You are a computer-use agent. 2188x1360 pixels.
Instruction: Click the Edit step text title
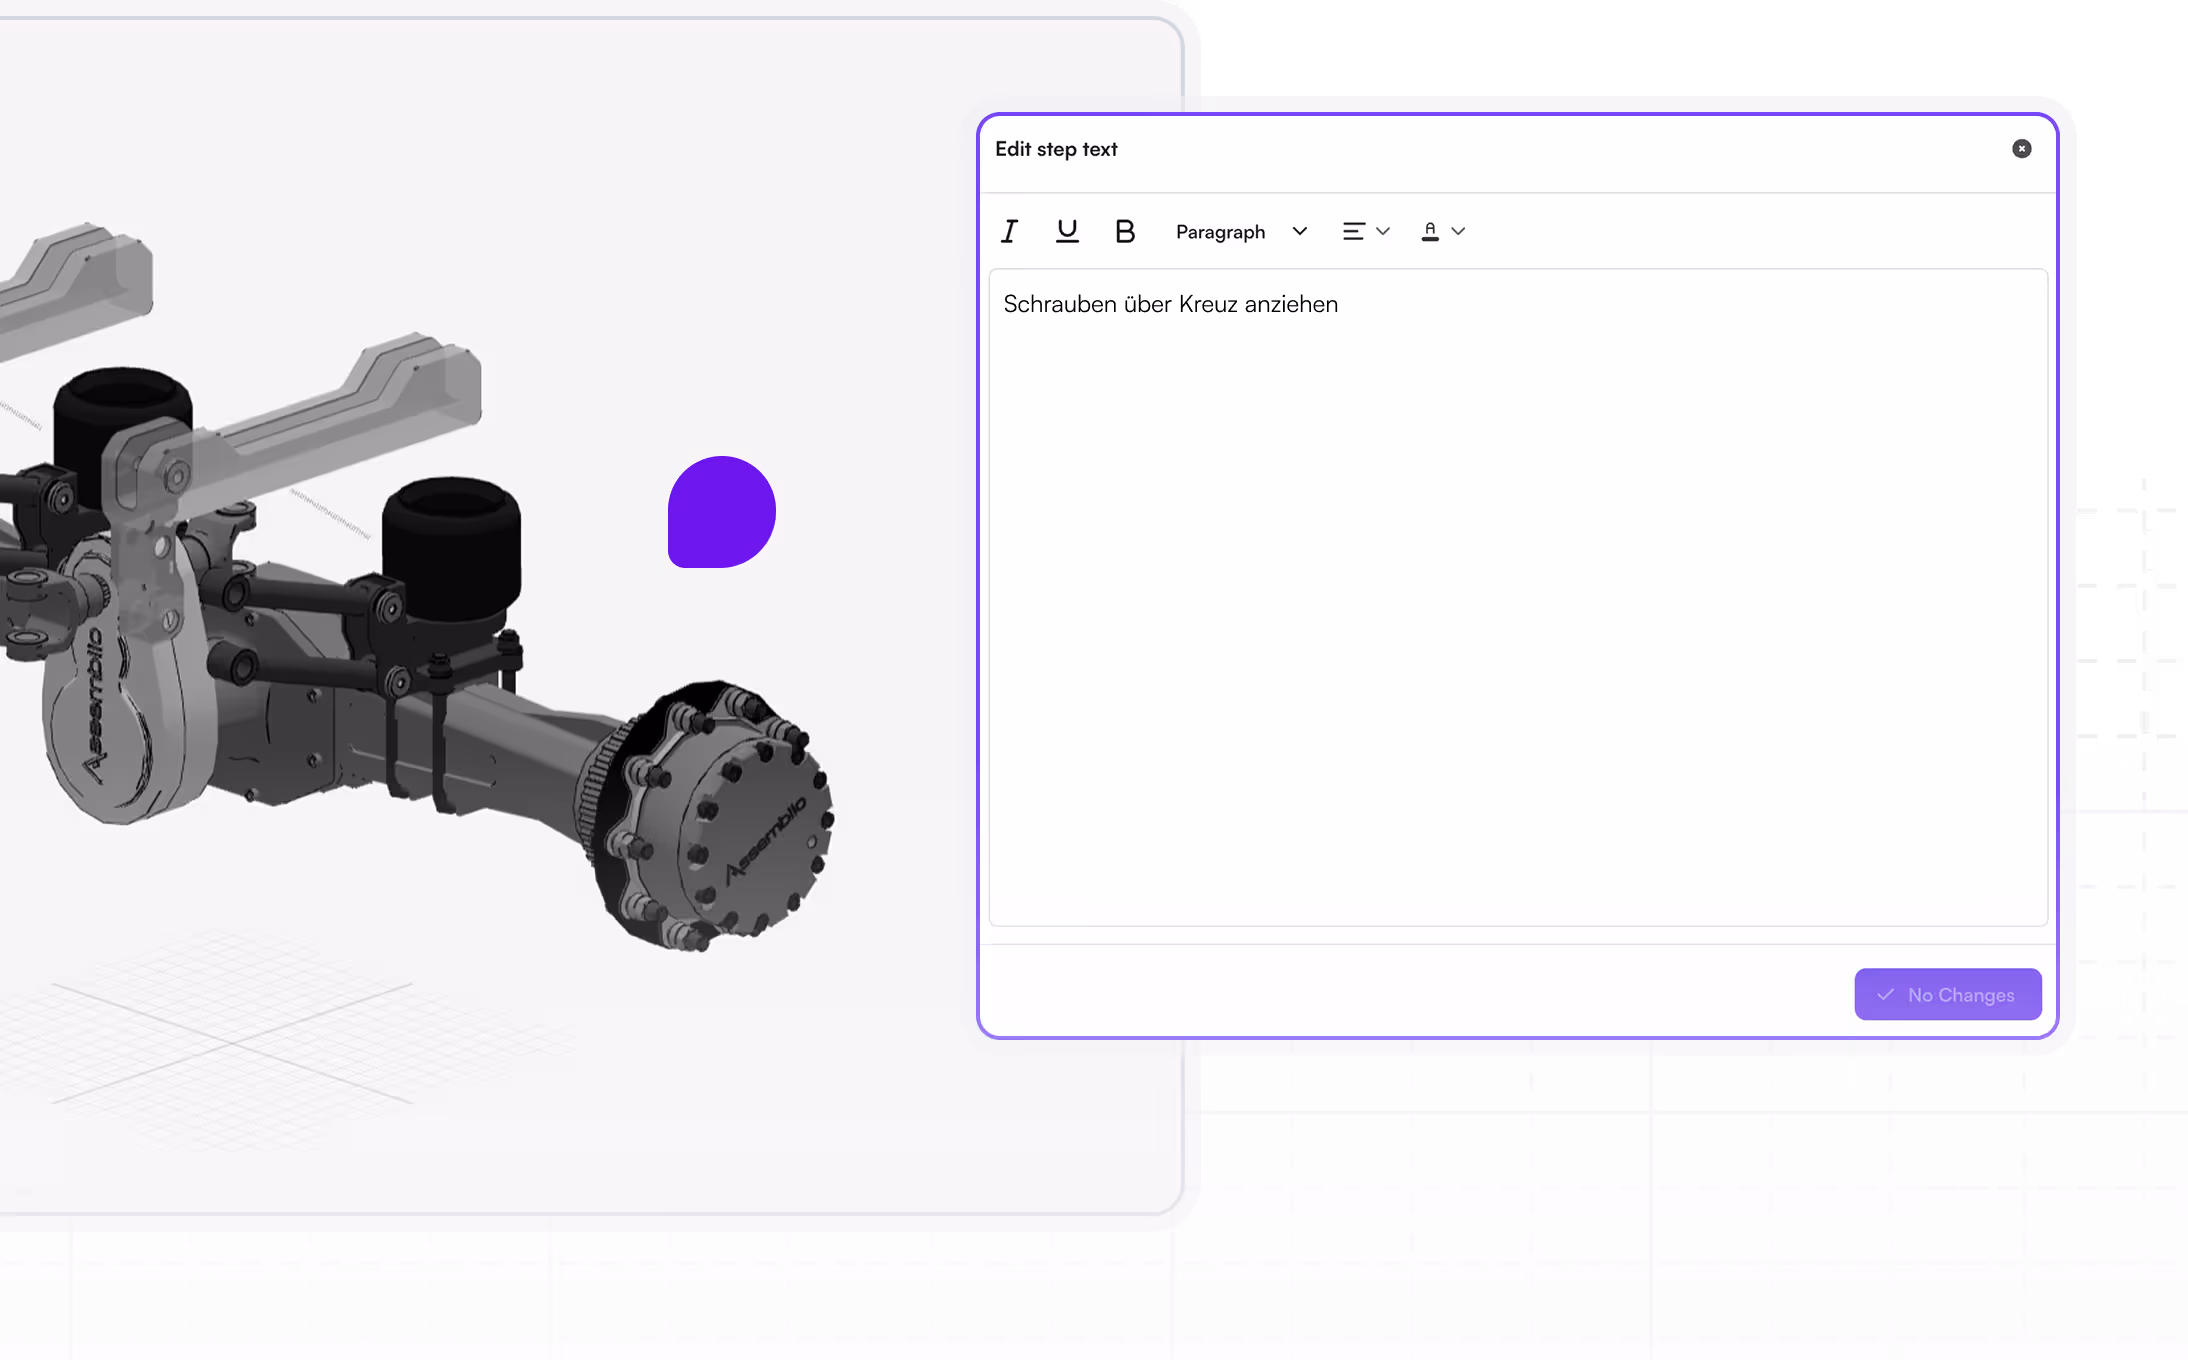tap(1056, 149)
